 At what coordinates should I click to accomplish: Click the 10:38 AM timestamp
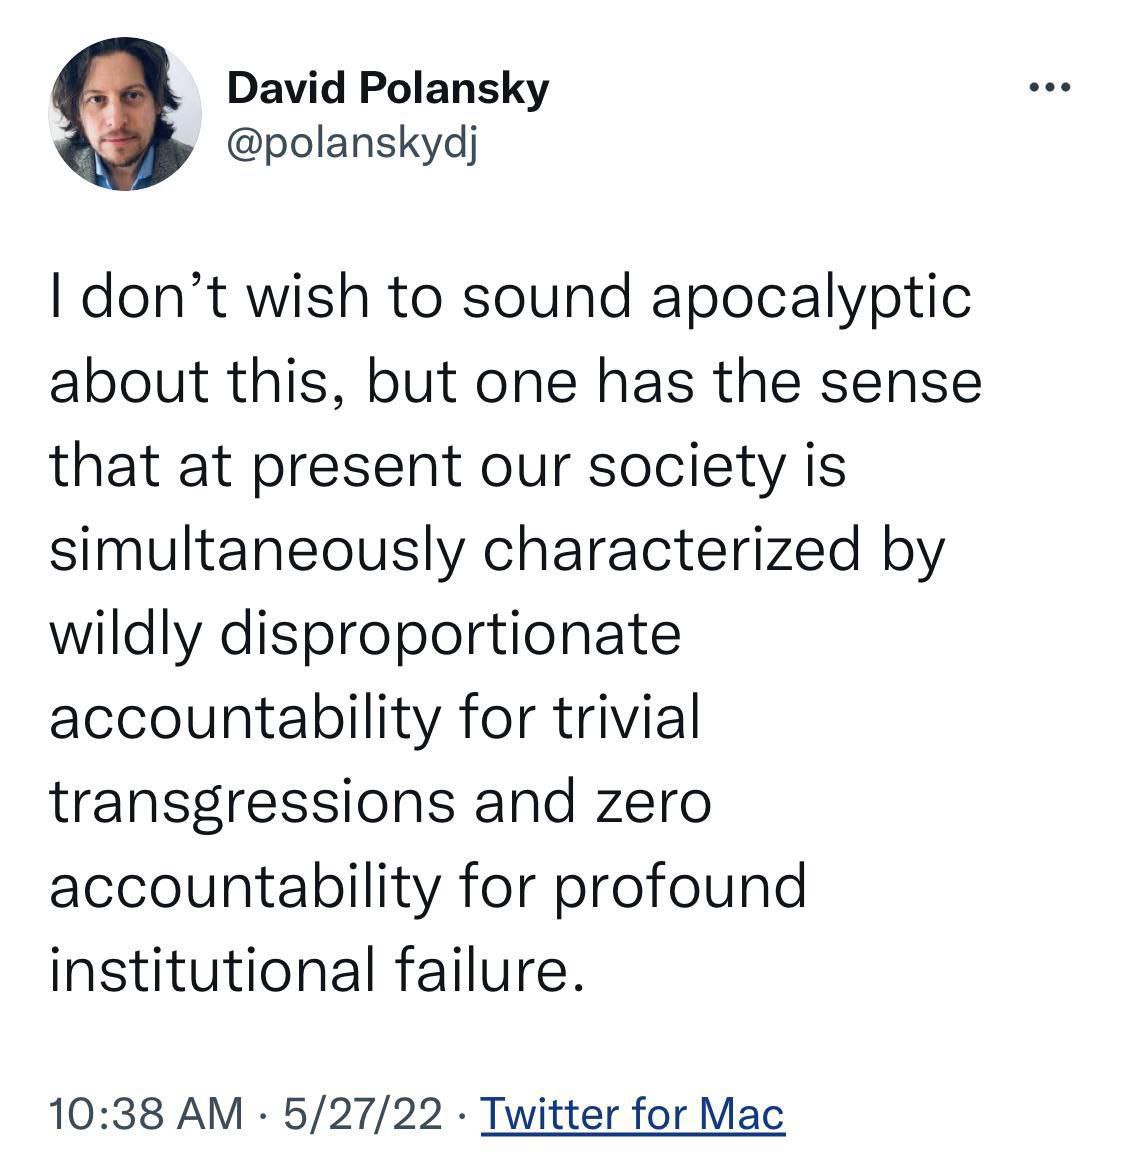(x=146, y=1114)
